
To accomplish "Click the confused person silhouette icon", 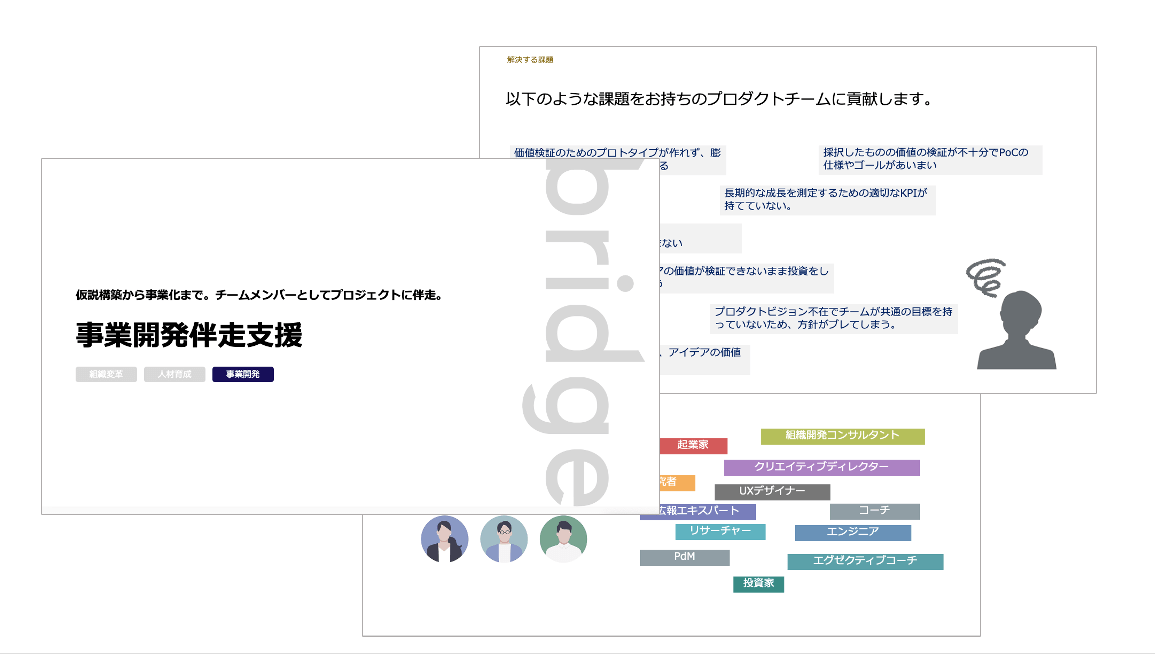I will click(1016, 332).
